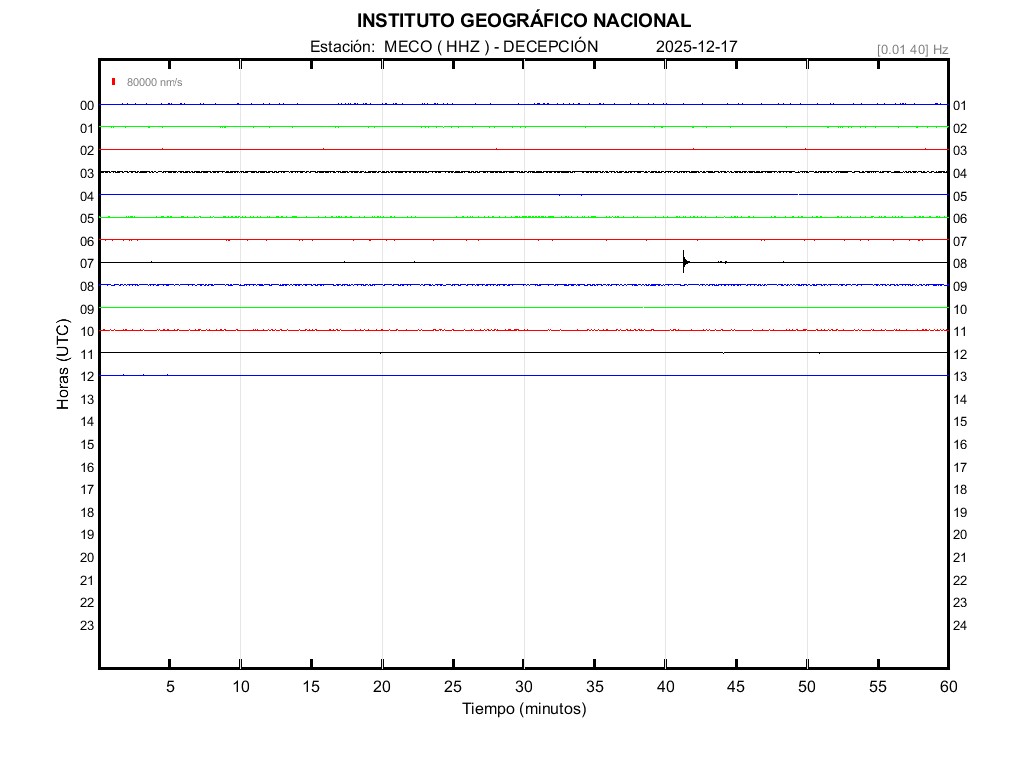Click the 20 minute tick label

tap(382, 687)
